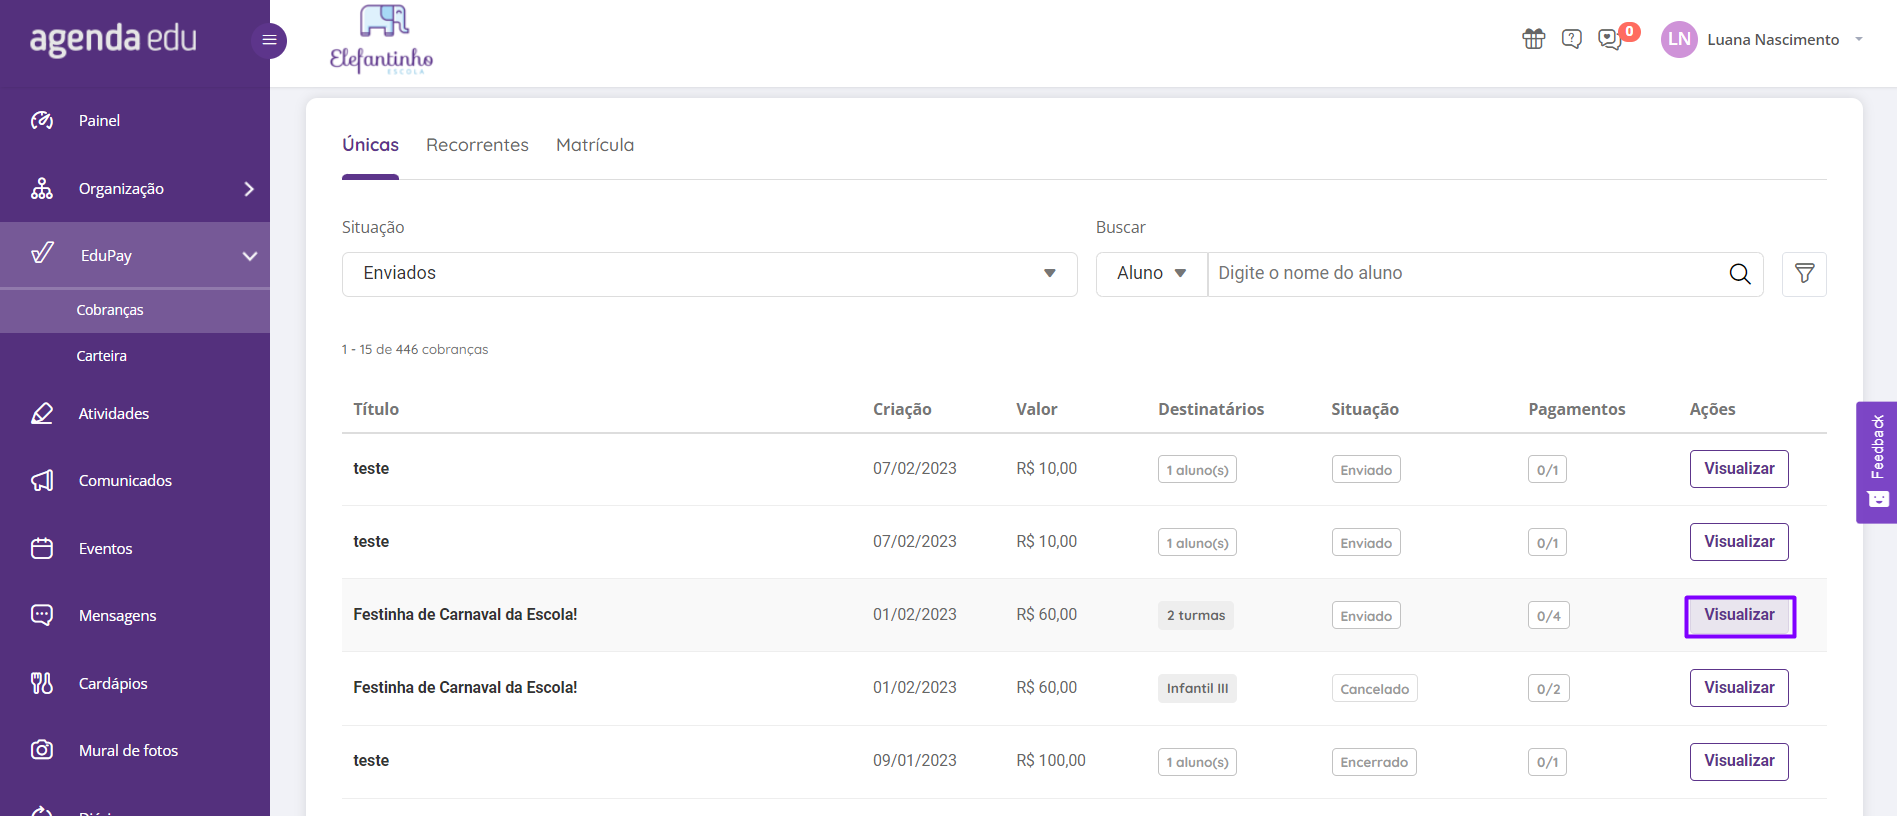Open the Aluno search type dropdown

click(x=1151, y=274)
